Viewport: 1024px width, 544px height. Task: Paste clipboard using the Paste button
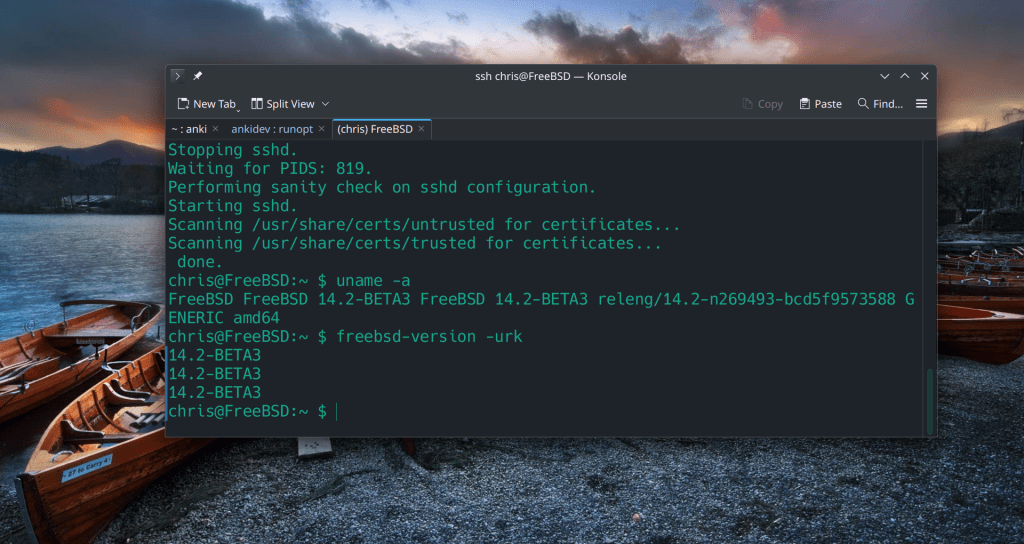pyautogui.click(x=820, y=104)
